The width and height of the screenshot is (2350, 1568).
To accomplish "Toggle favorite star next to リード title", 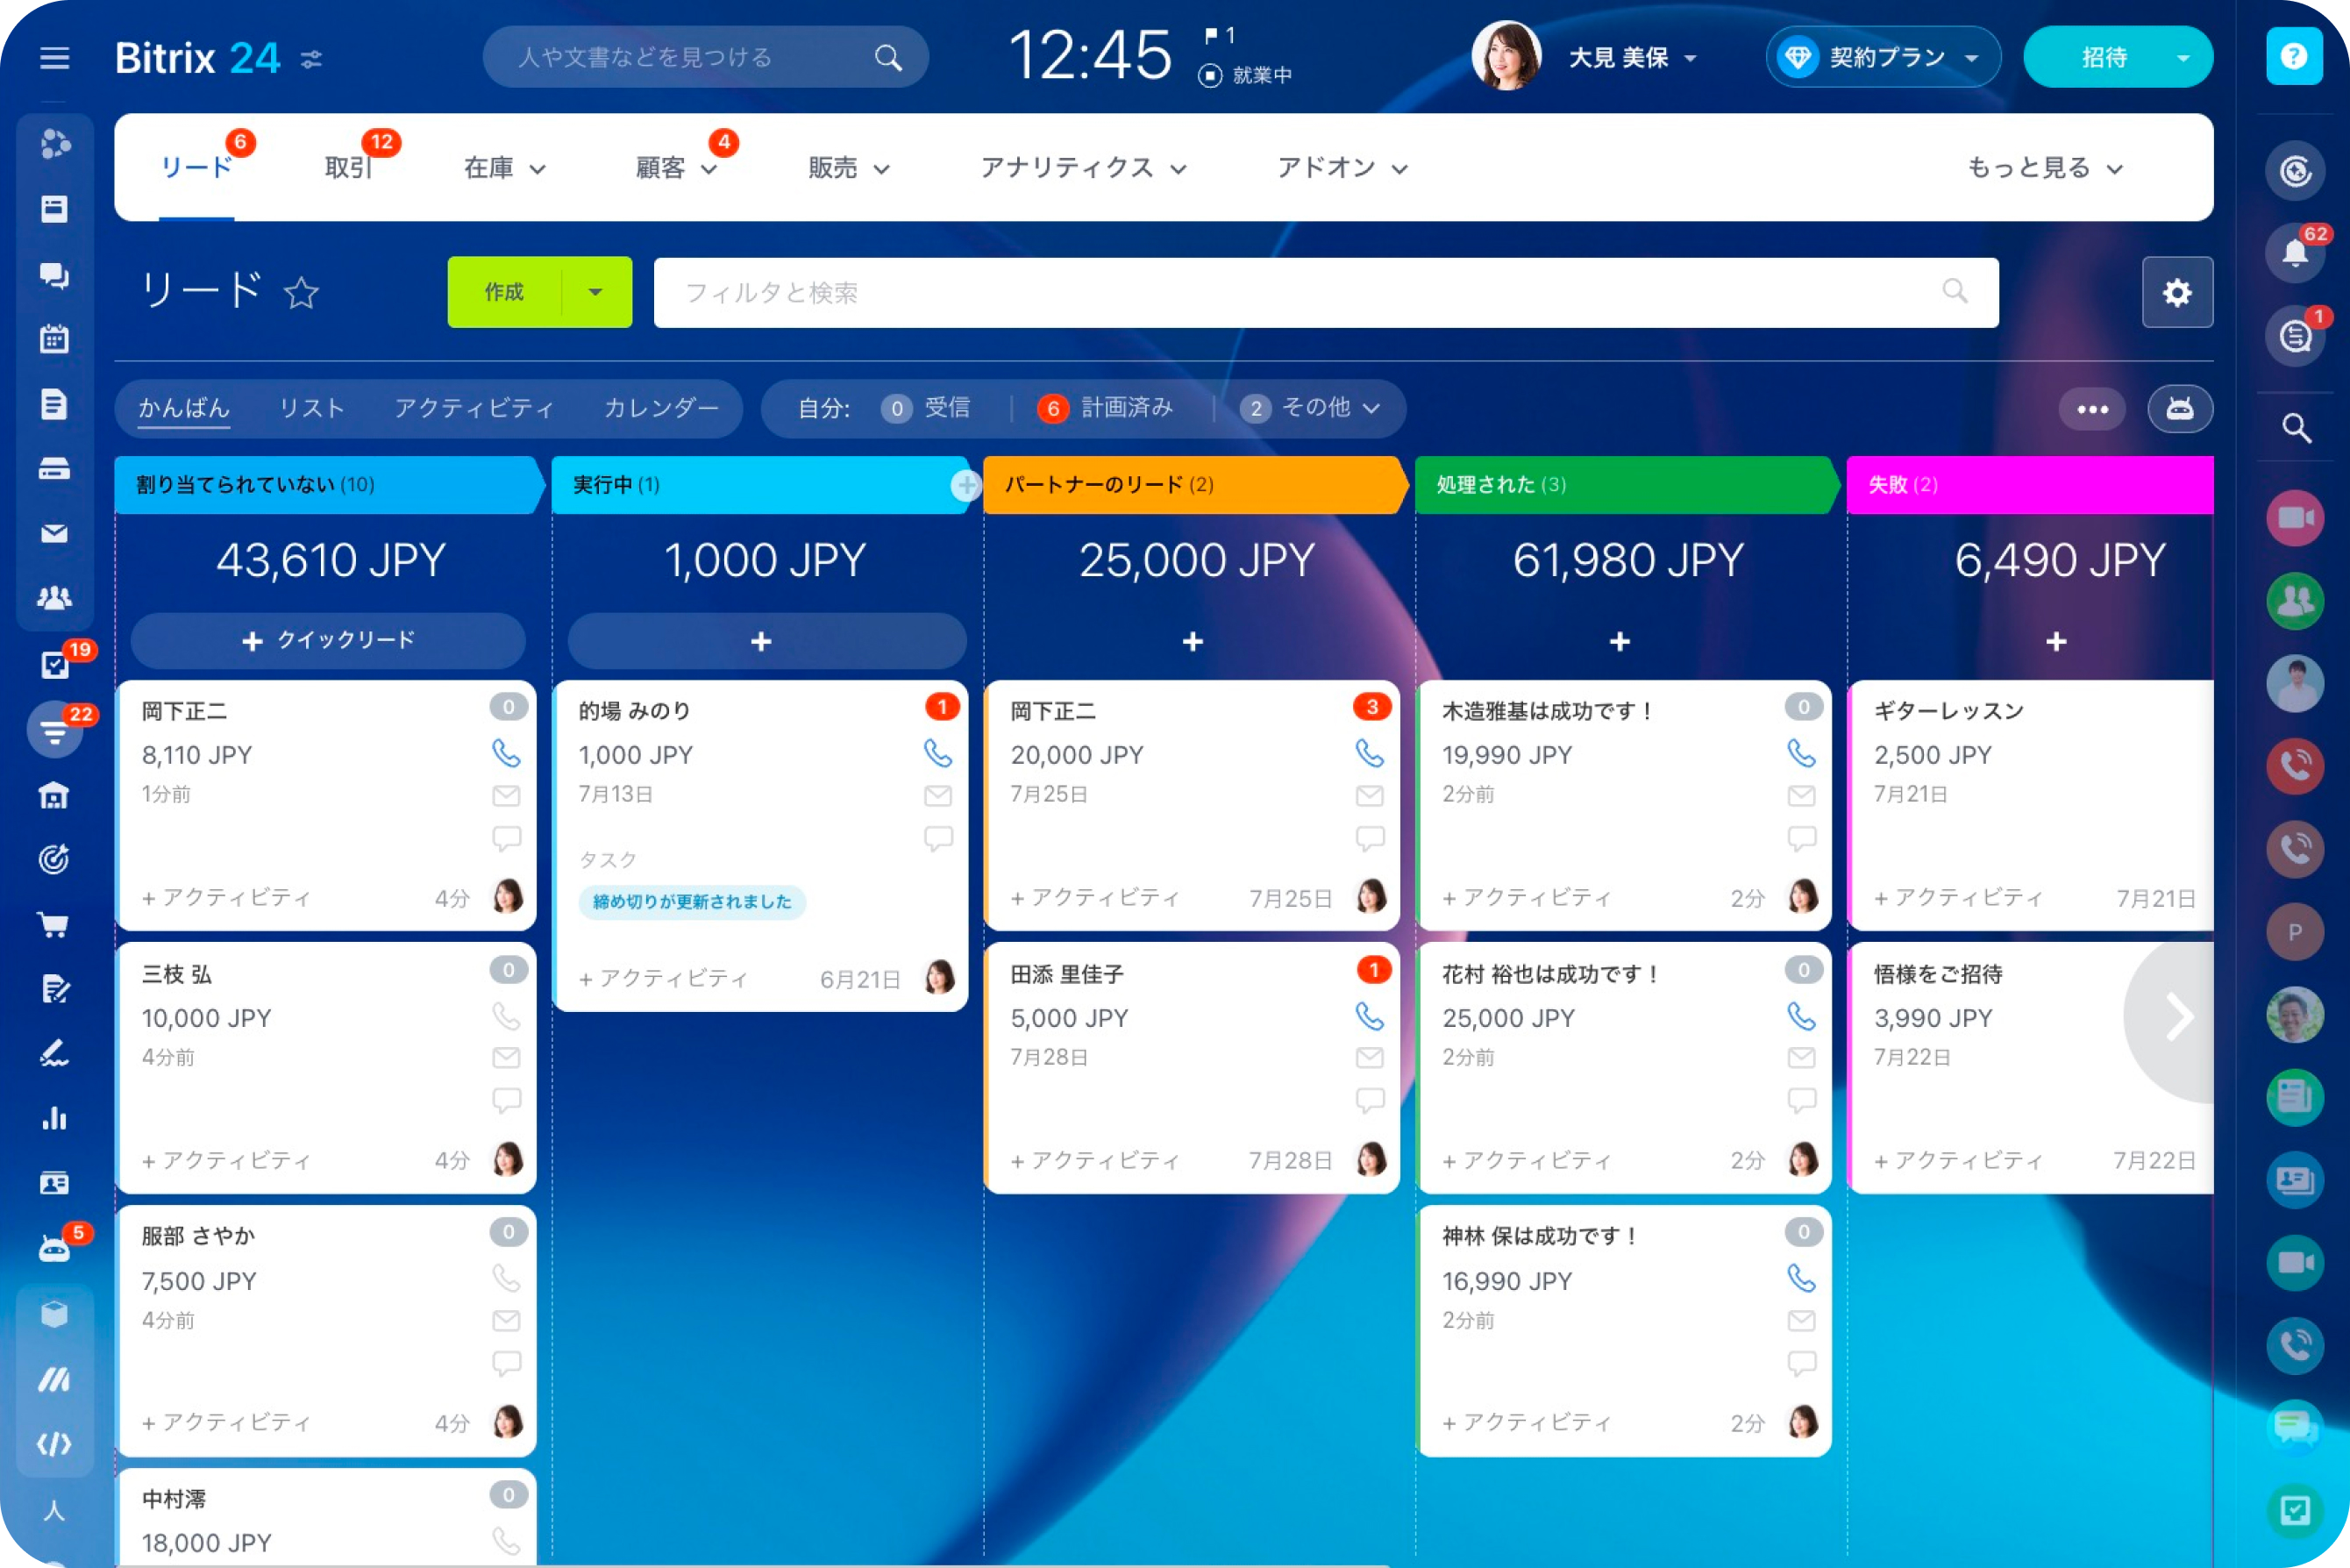I will (300, 293).
